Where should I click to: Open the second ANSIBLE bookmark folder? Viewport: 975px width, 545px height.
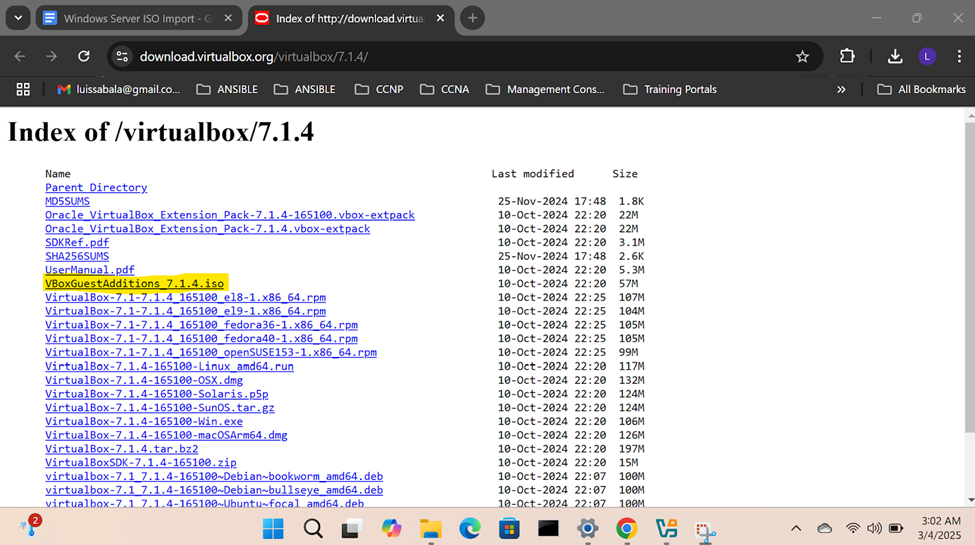click(305, 90)
